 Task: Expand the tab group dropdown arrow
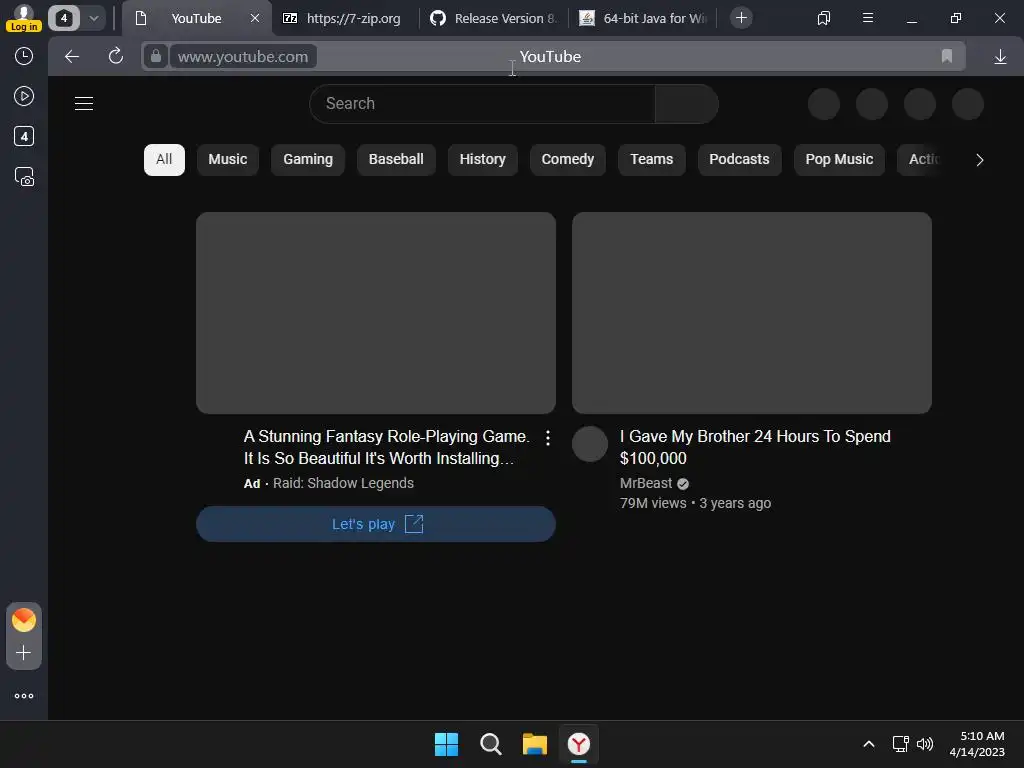tap(93, 18)
